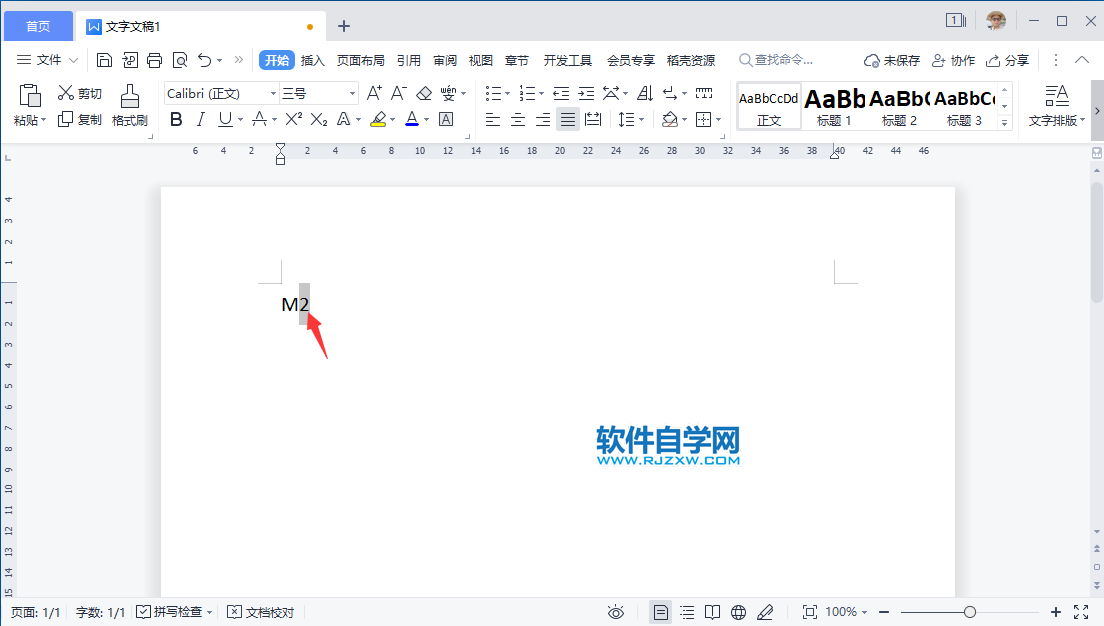Open full screen view from status bar
The height and width of the screenshot is (626, 1104).
tap(1079, 611)
